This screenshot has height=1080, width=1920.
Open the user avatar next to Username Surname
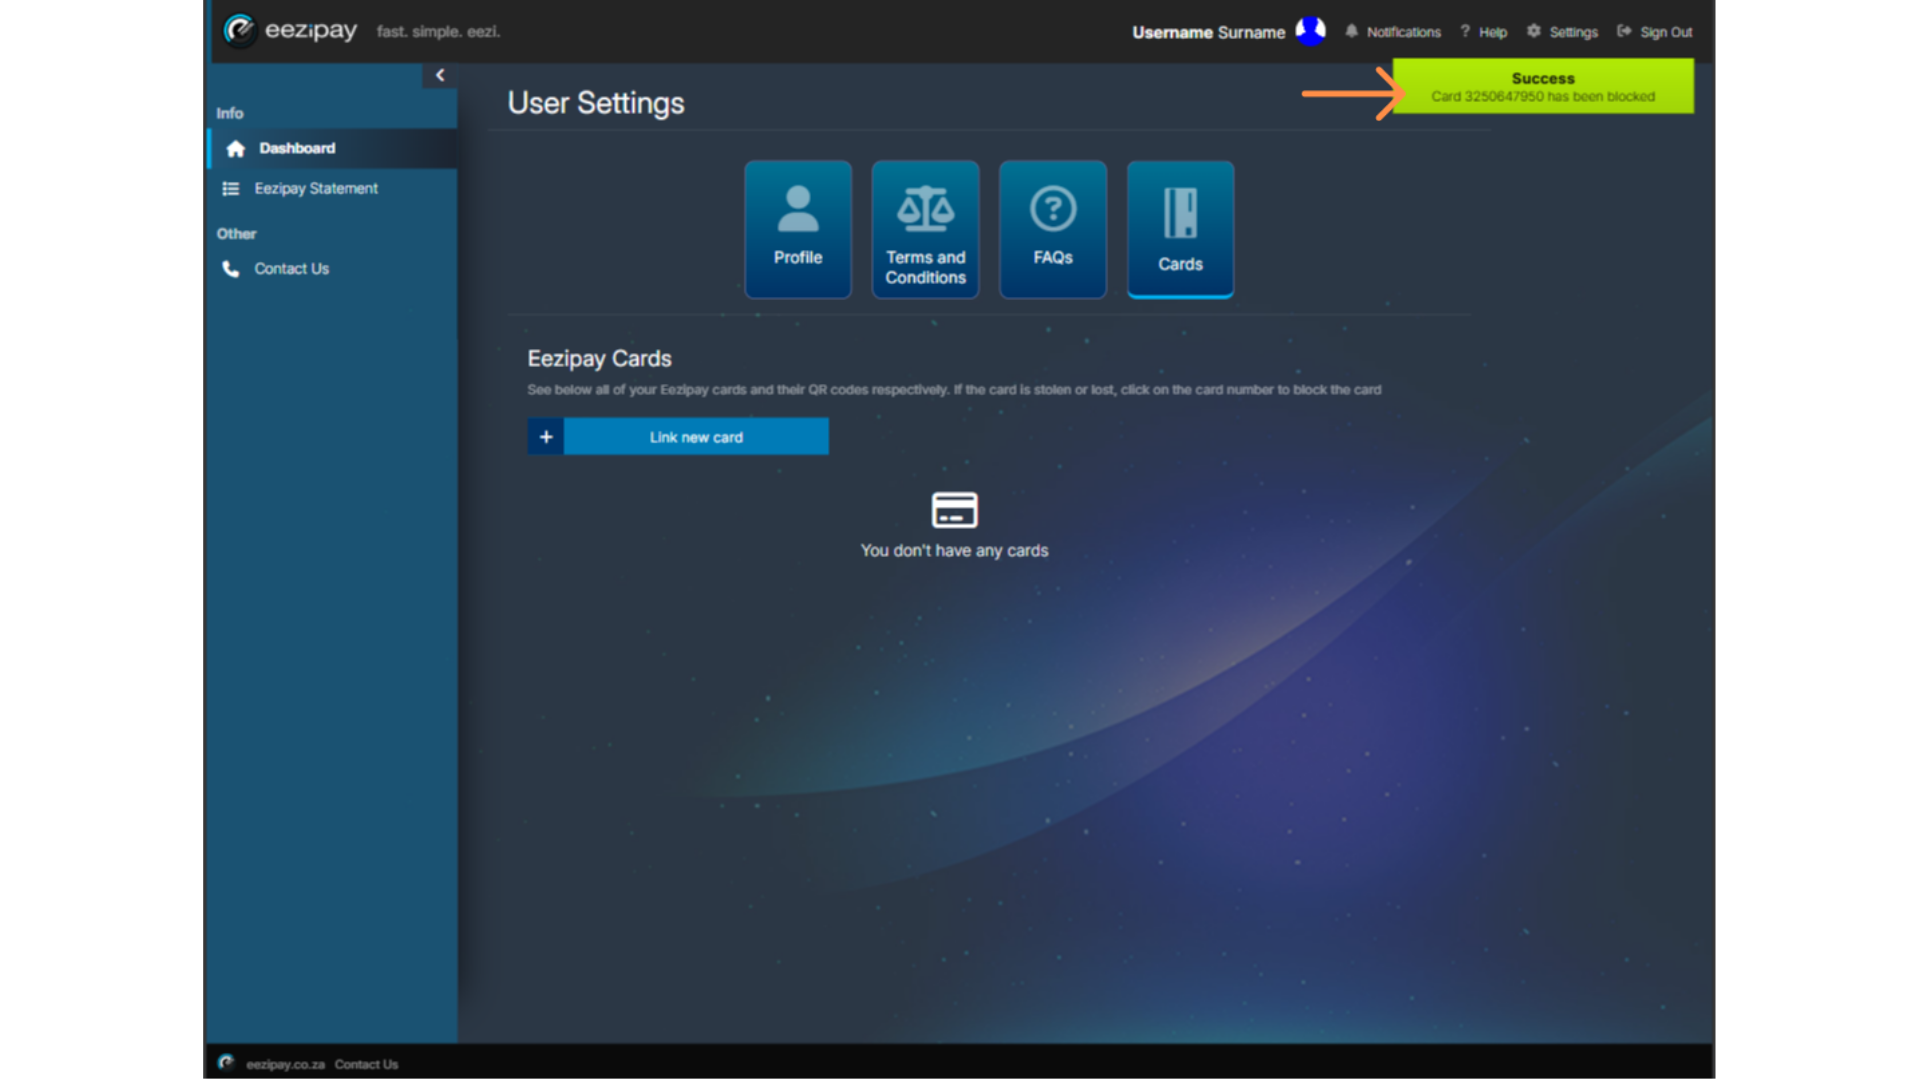1310,31
